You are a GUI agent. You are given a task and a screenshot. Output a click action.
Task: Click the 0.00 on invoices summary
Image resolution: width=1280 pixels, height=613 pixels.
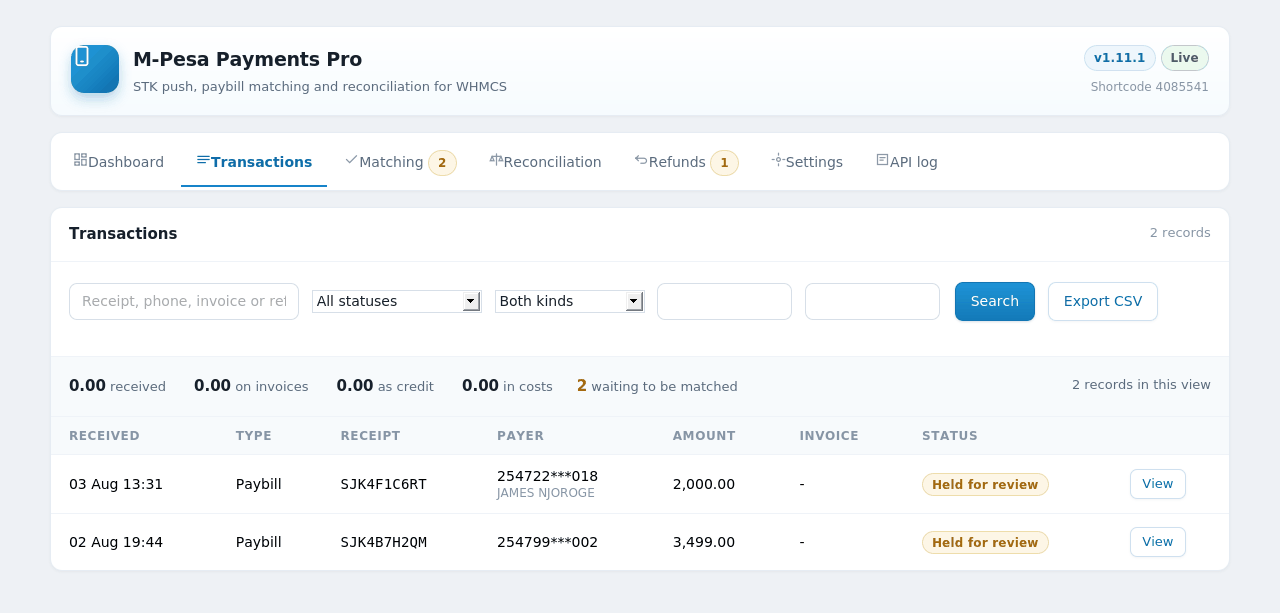(x=251, y=386)
